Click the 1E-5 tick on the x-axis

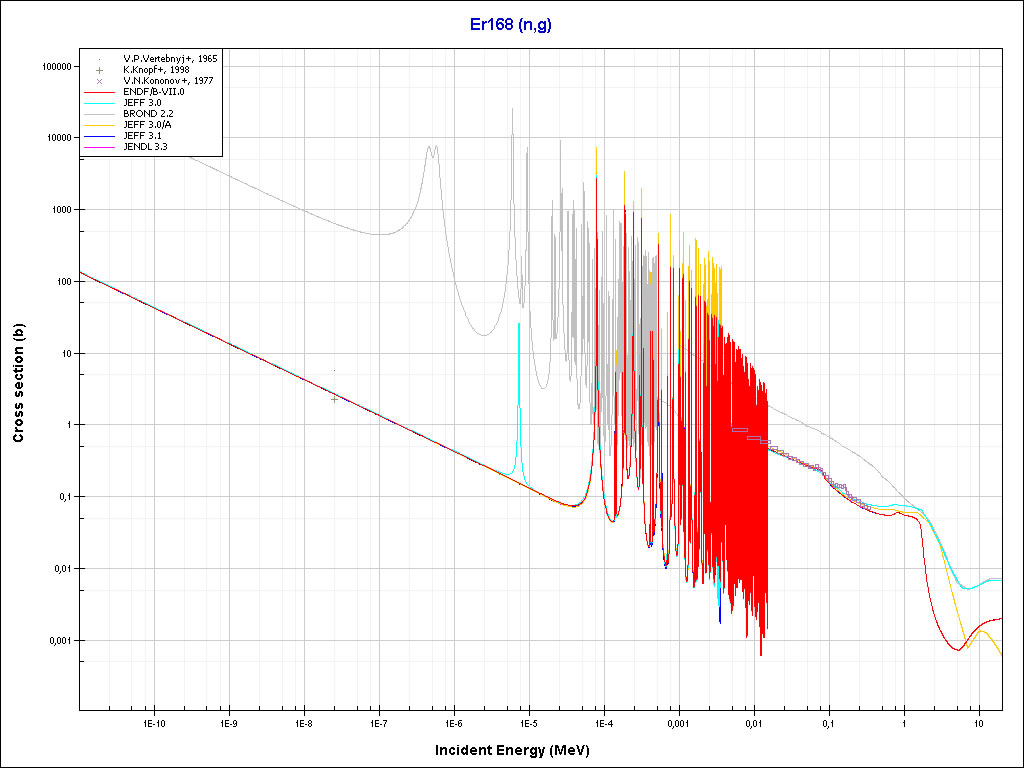[x=528, y=722]
